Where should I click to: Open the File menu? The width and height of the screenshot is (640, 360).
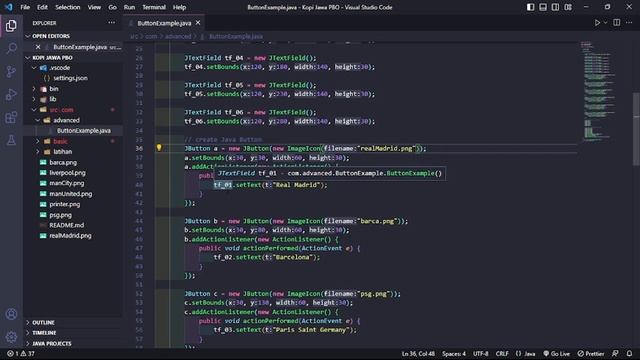(x=25, y=7)
